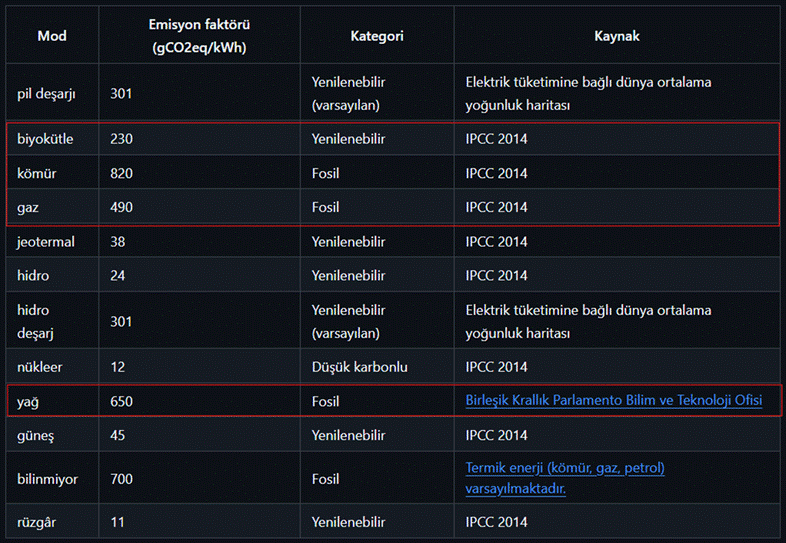Click the Mod column header

52,36
